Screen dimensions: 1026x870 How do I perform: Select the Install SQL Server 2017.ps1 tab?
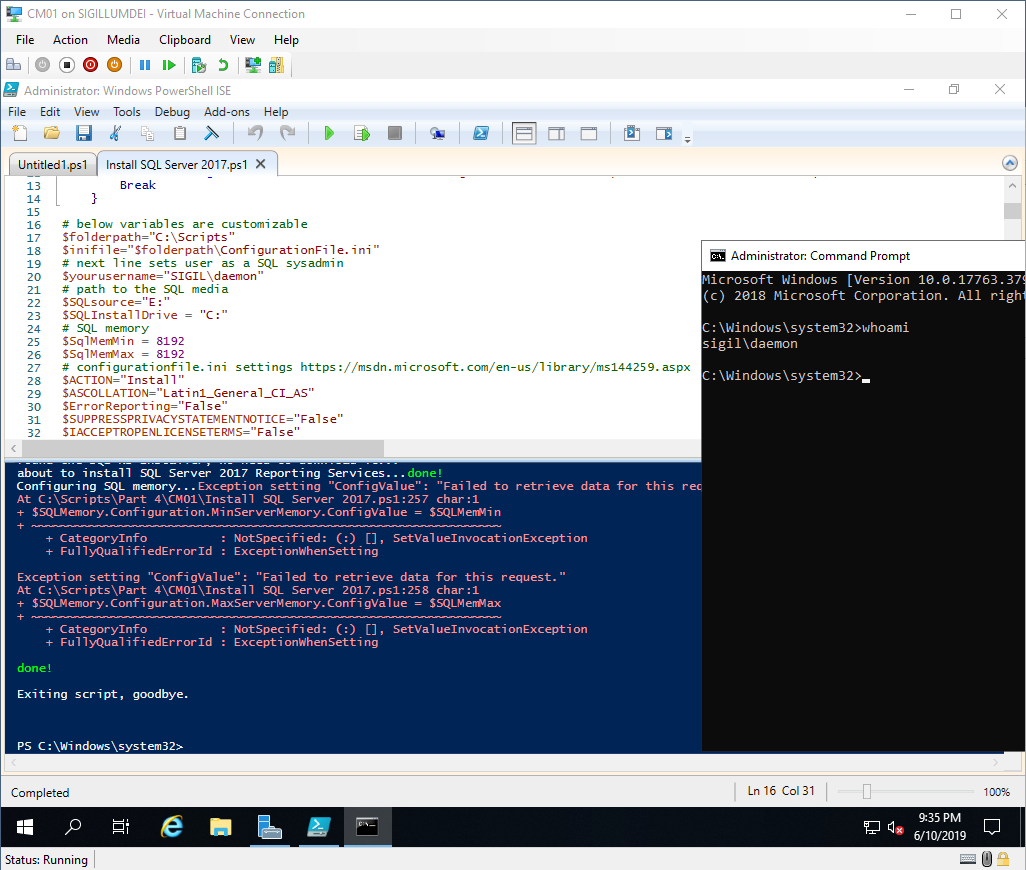(177, 165)
